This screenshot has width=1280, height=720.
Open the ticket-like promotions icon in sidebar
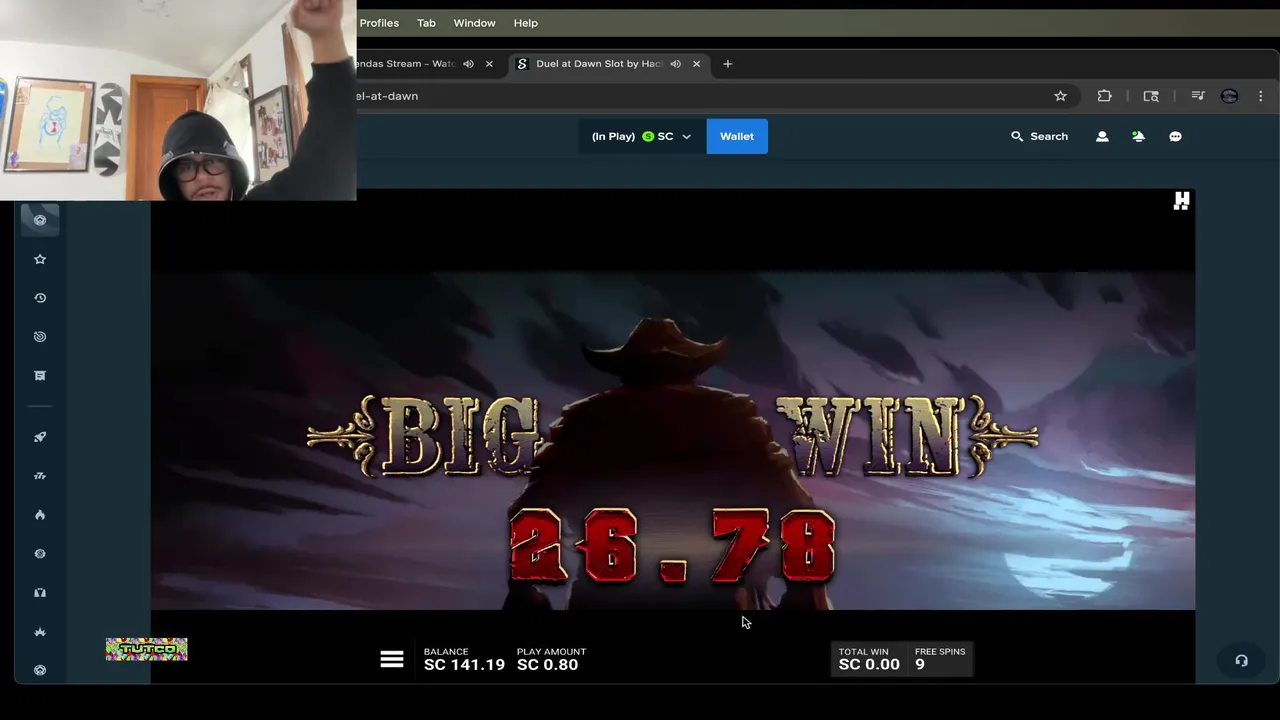click(x=40, y=376)
